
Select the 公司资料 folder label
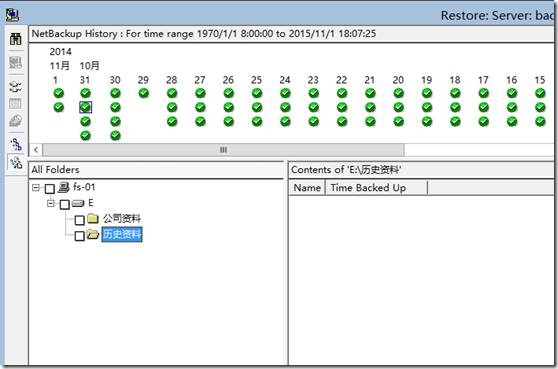[122, 218]
